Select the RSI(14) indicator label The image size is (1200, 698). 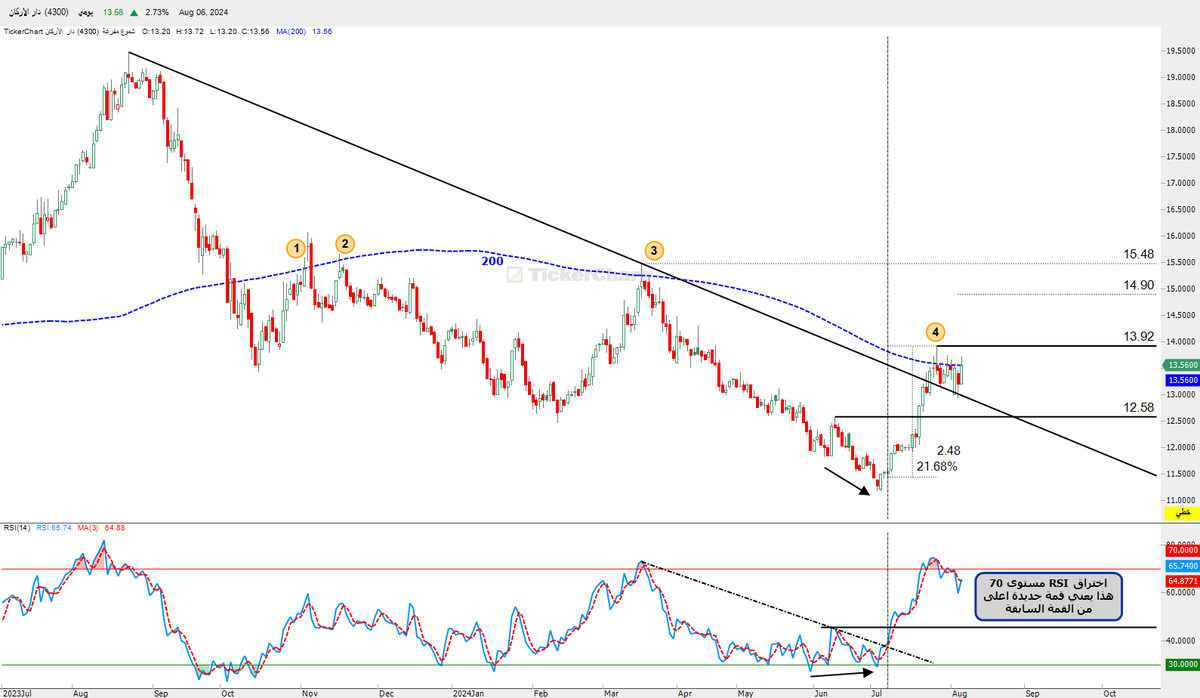15,528
